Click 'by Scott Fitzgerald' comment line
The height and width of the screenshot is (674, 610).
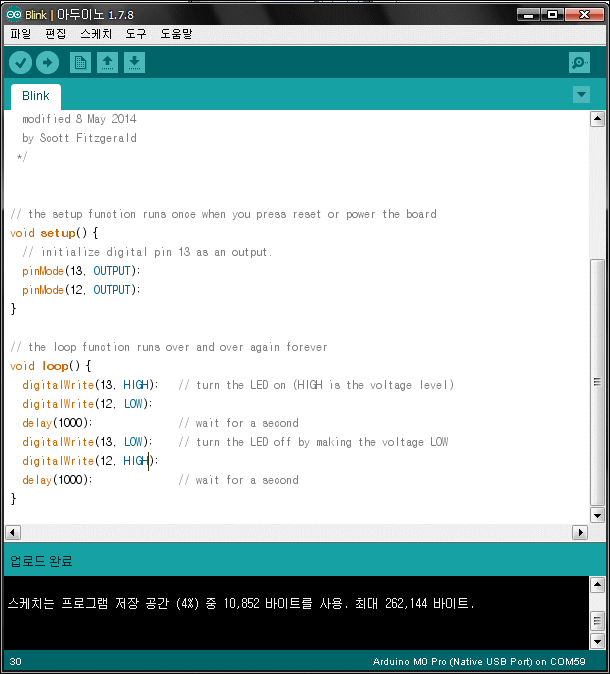click(80, 138)
